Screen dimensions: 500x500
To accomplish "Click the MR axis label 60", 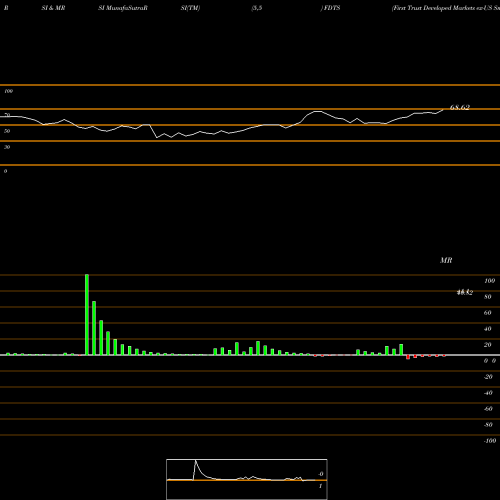I will point(488,313).
